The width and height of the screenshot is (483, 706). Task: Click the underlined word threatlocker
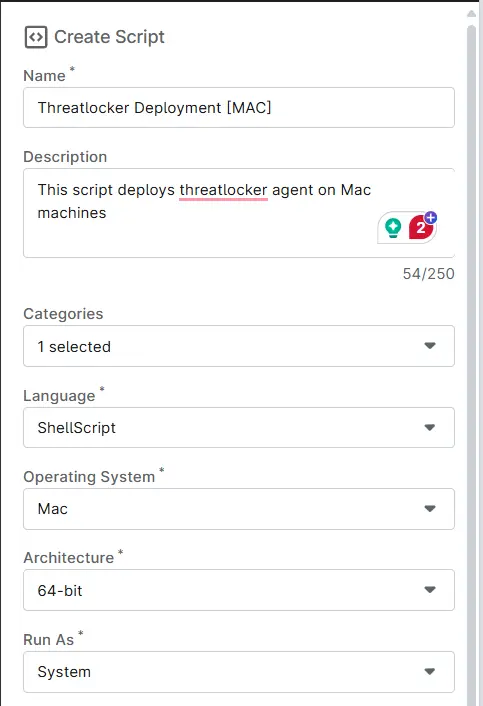click(223, 190)
